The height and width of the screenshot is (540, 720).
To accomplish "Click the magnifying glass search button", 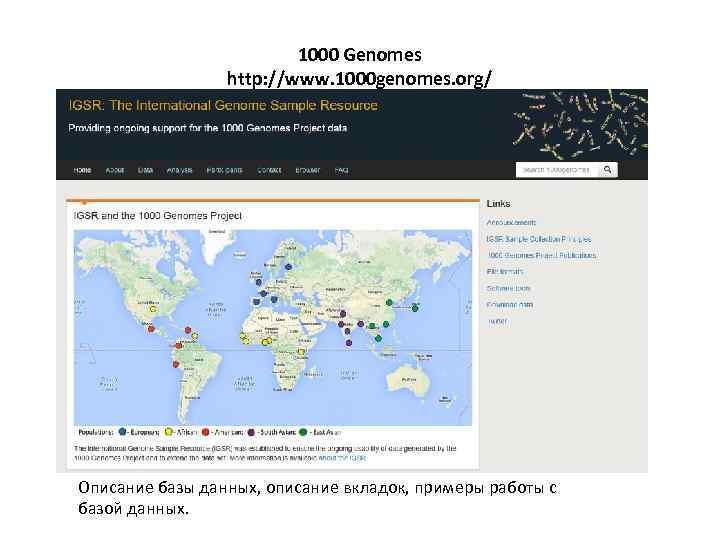I will (608, 170).
